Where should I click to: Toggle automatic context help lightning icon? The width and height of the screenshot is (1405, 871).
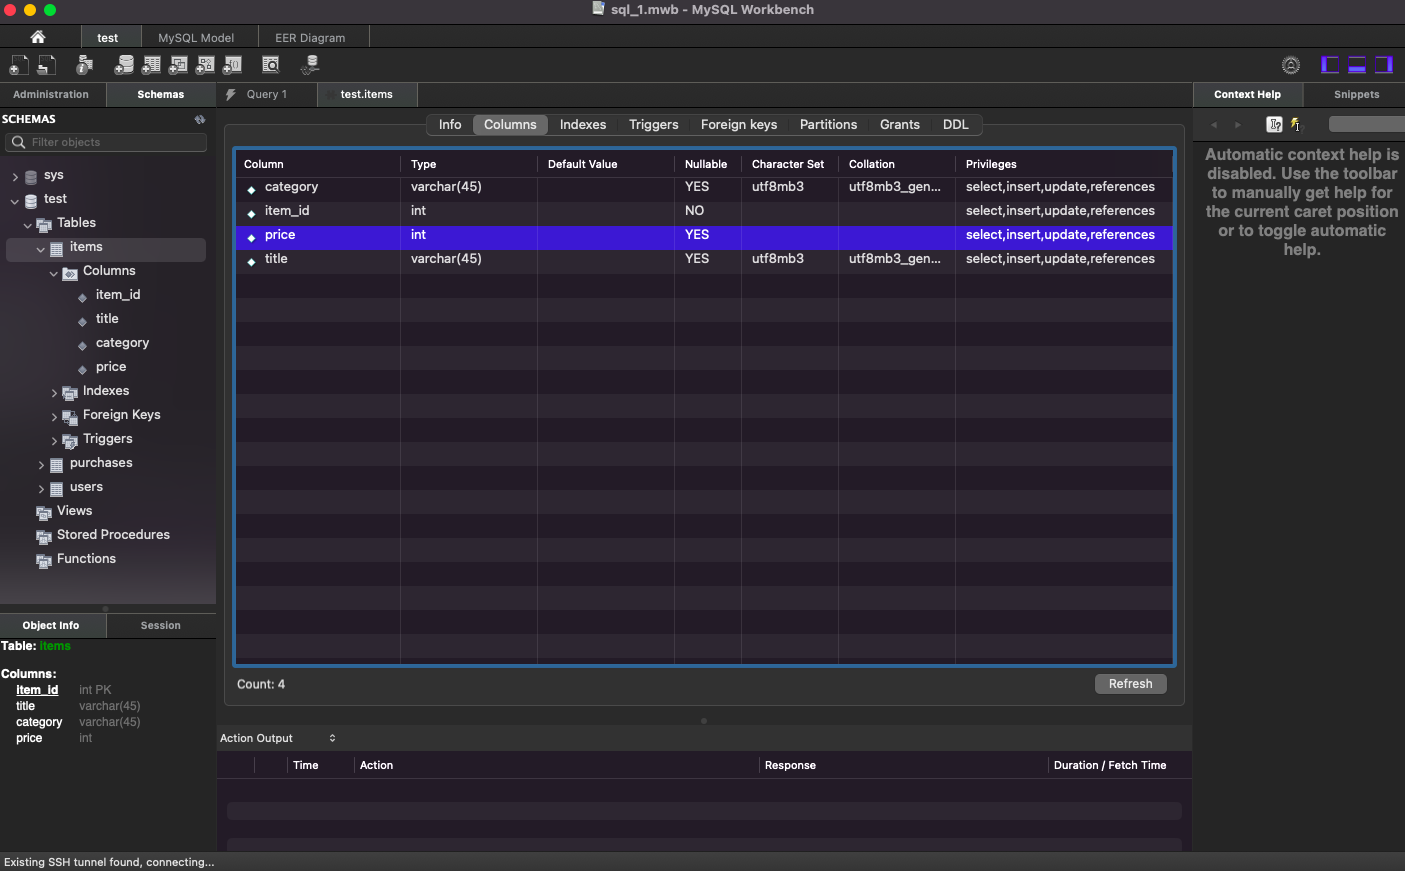tap(1296, 125)
